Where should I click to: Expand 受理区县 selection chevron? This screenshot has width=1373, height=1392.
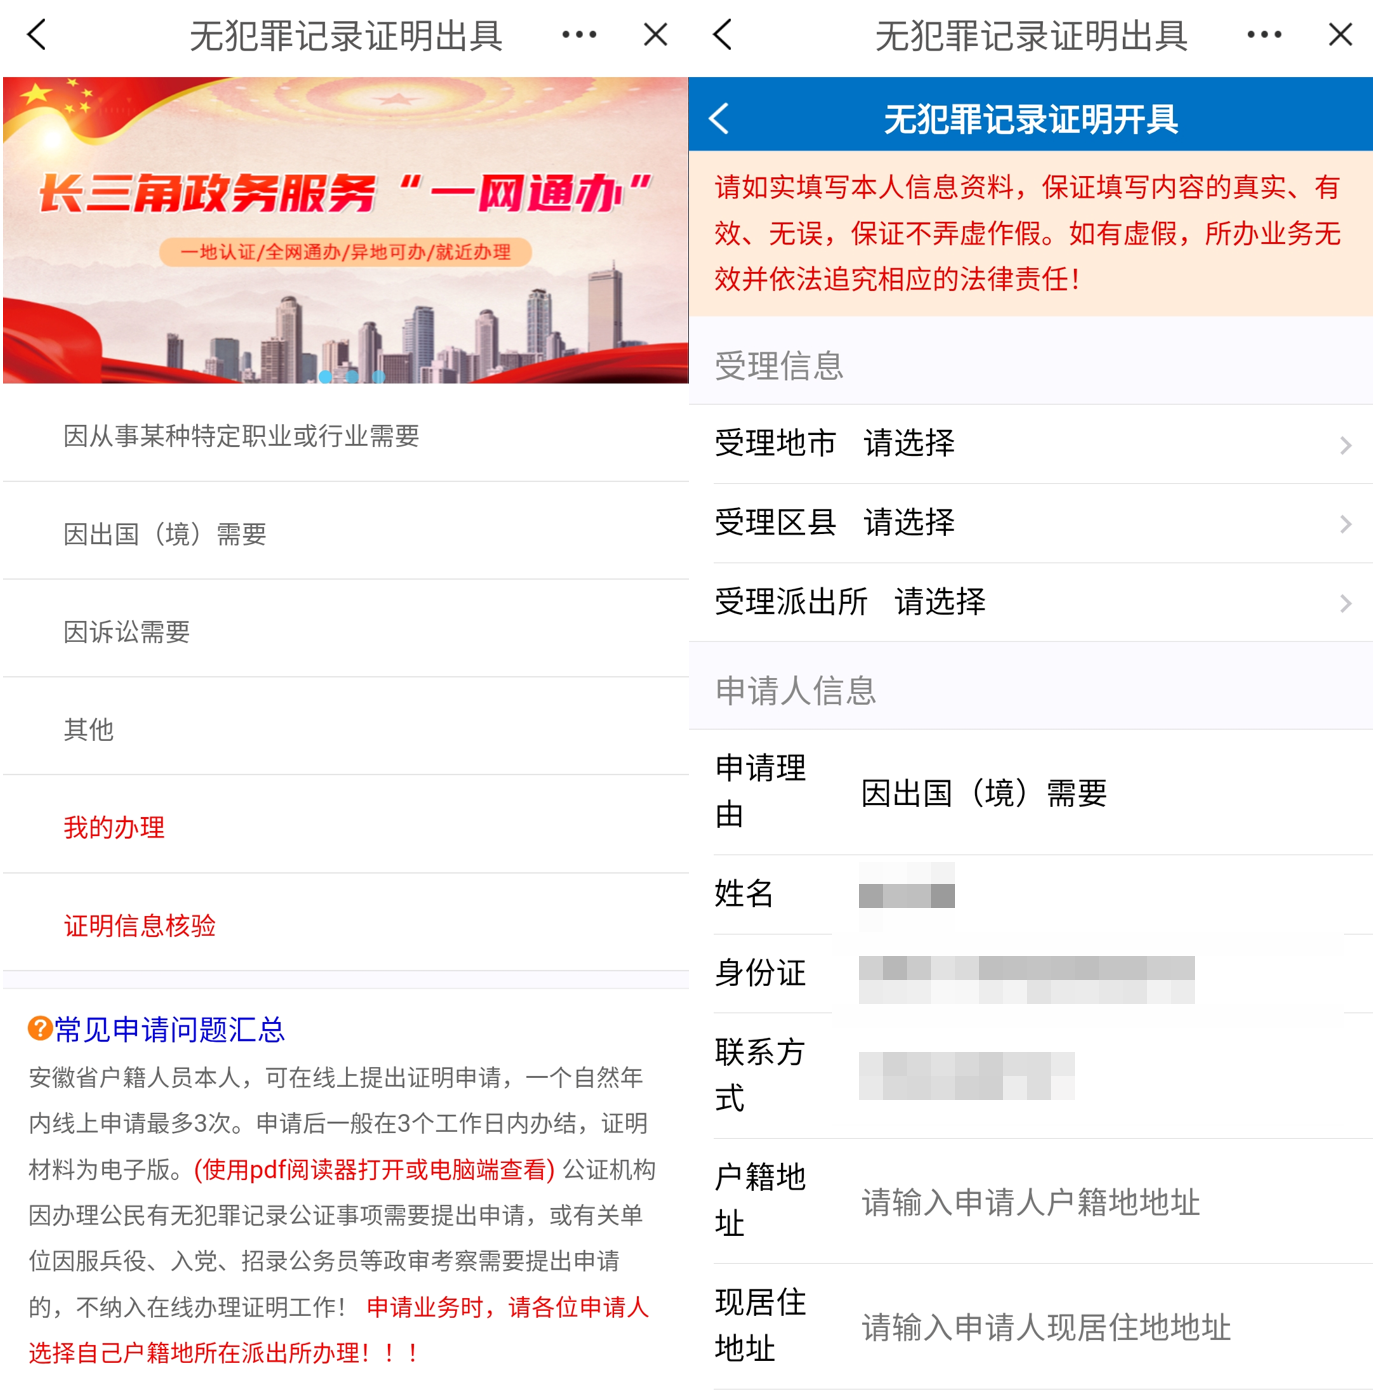pos(1346,524)
